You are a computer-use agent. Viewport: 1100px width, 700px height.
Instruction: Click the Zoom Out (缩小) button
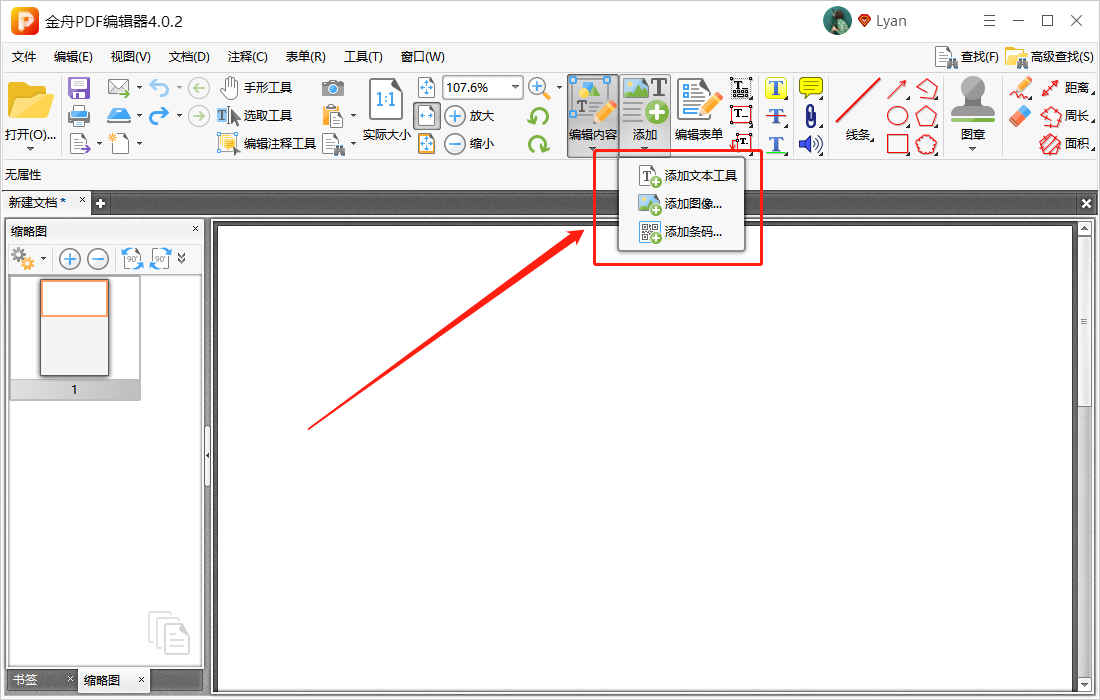[470, 144]
